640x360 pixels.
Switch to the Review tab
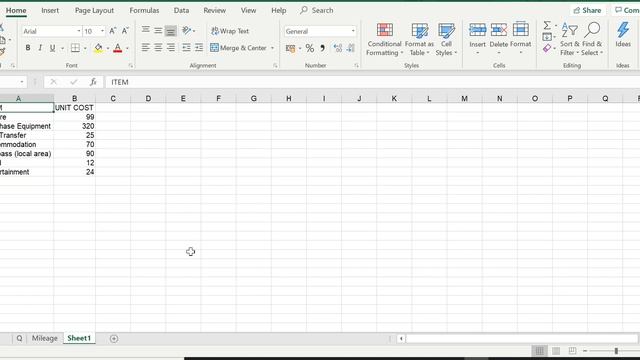215,10
